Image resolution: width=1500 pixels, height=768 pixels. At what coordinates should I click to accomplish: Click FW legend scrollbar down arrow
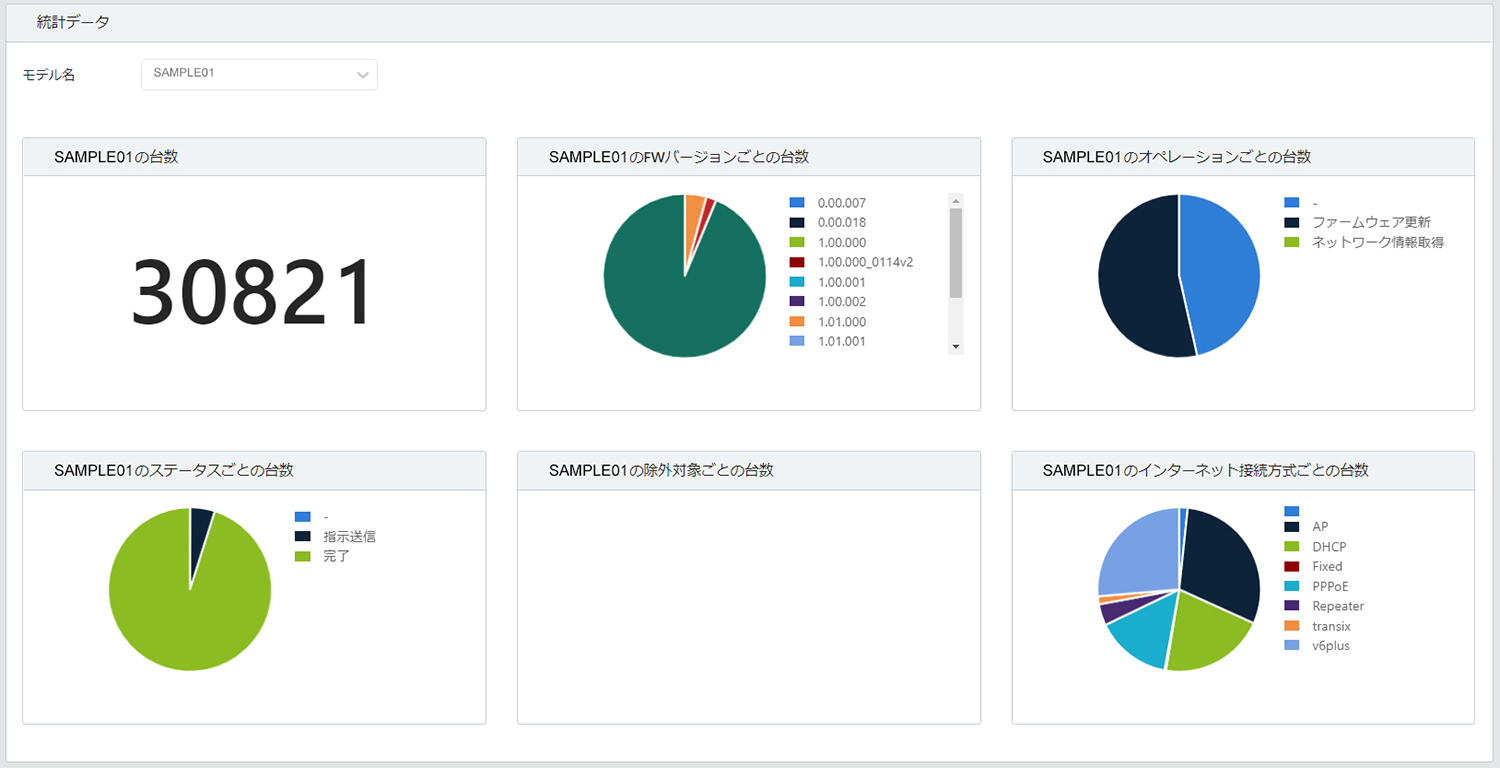point(956,346)
